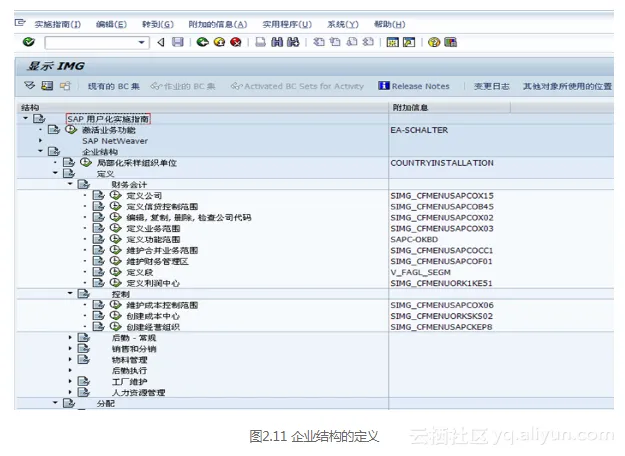Click the Find binoculars icon
This screenshot has height=456, width=625.
pyautogui.click(x=277, y=42)
